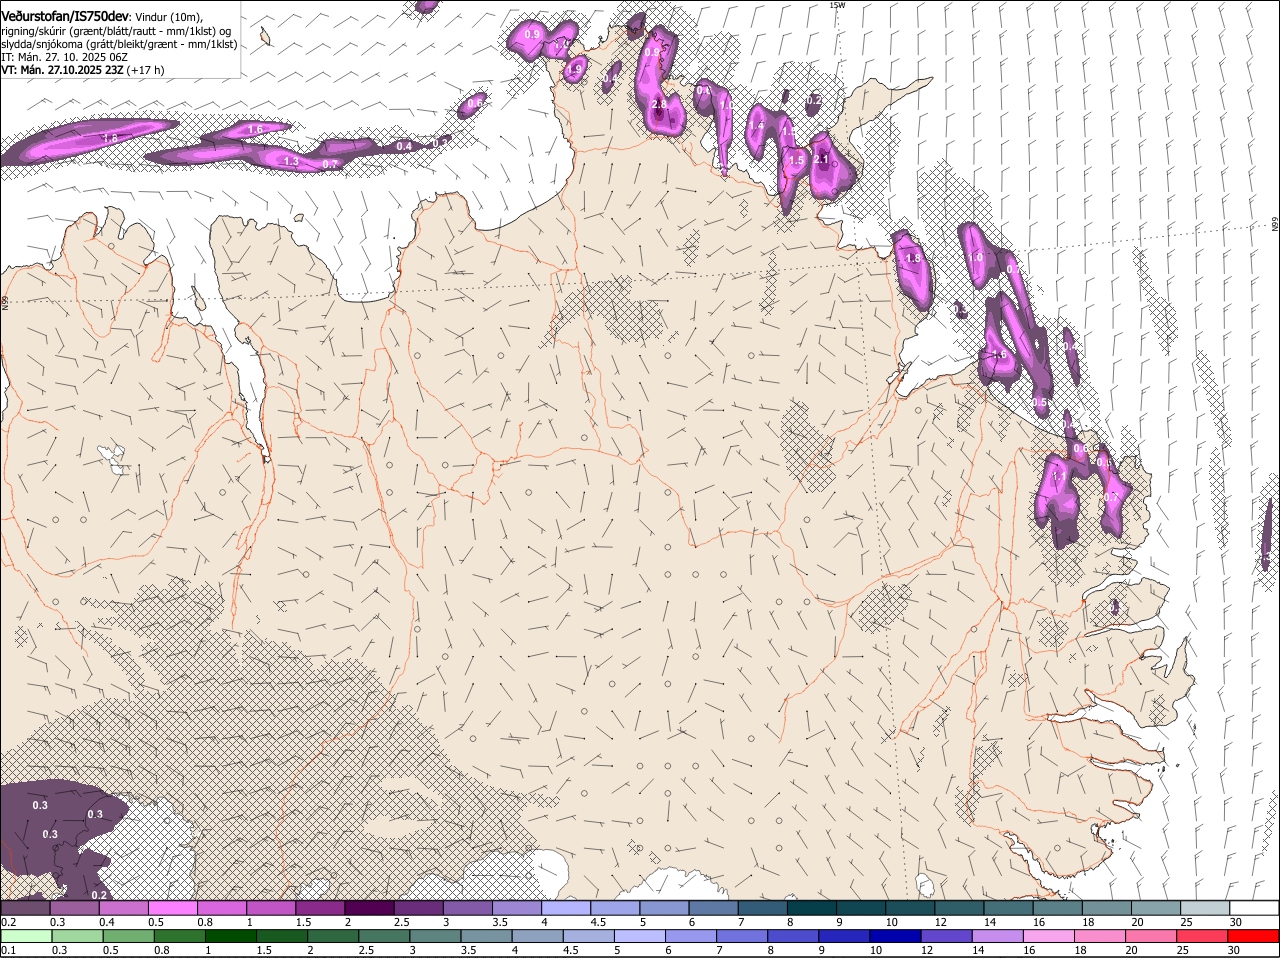Image resolution: width=1280 pixels, height=958 pixels.
Task: Click upper legend swatch between 0.2 and 0.3
Action: point(25,908)
